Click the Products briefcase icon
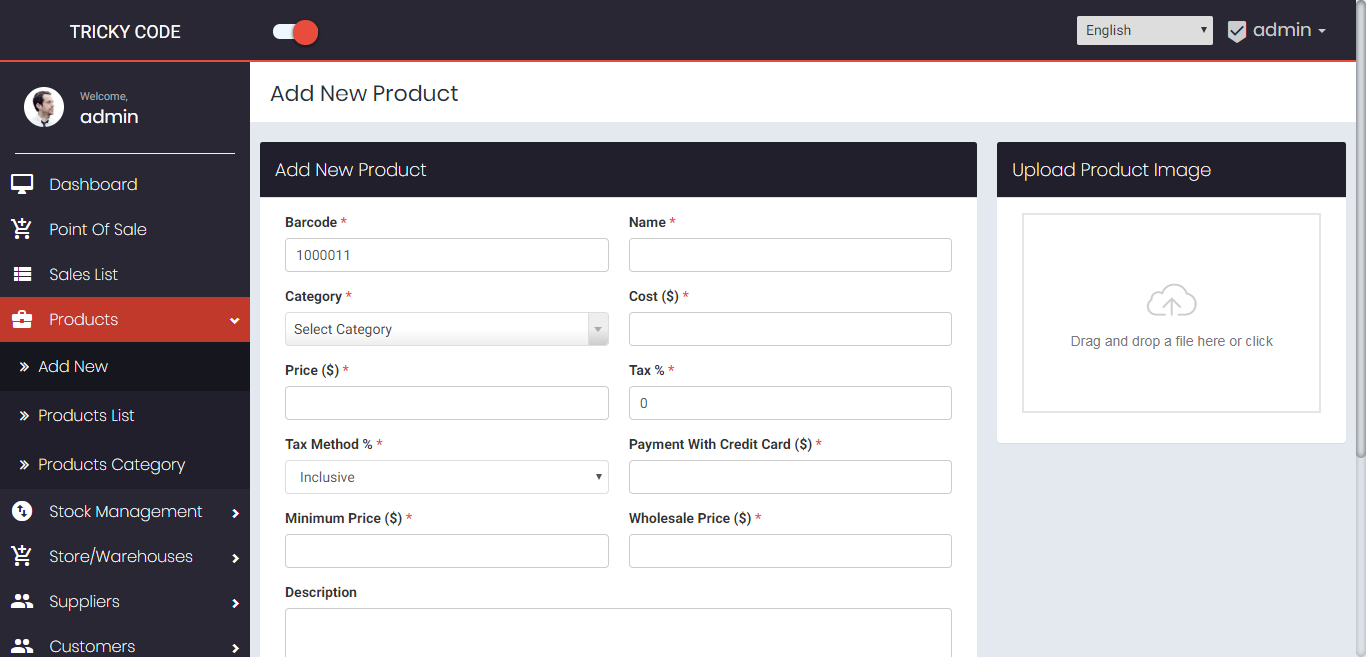1366x657 pixels. coord(22,319)
